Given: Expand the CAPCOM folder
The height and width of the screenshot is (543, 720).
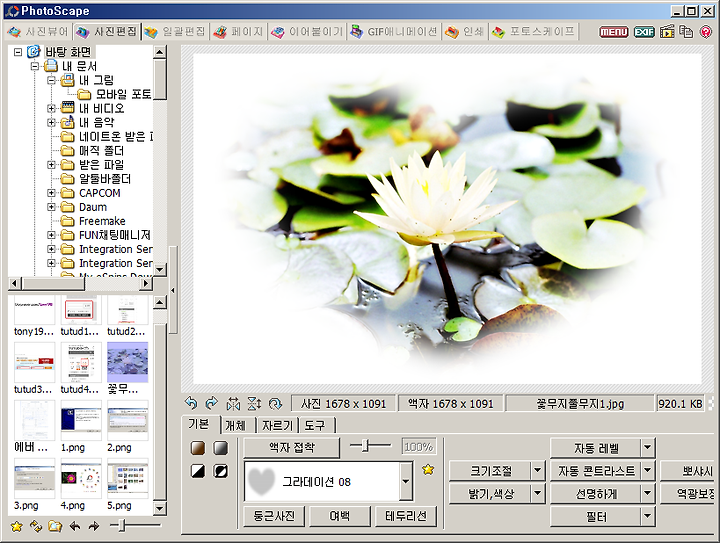Looking at the screenshot, I should click(51, 193).
